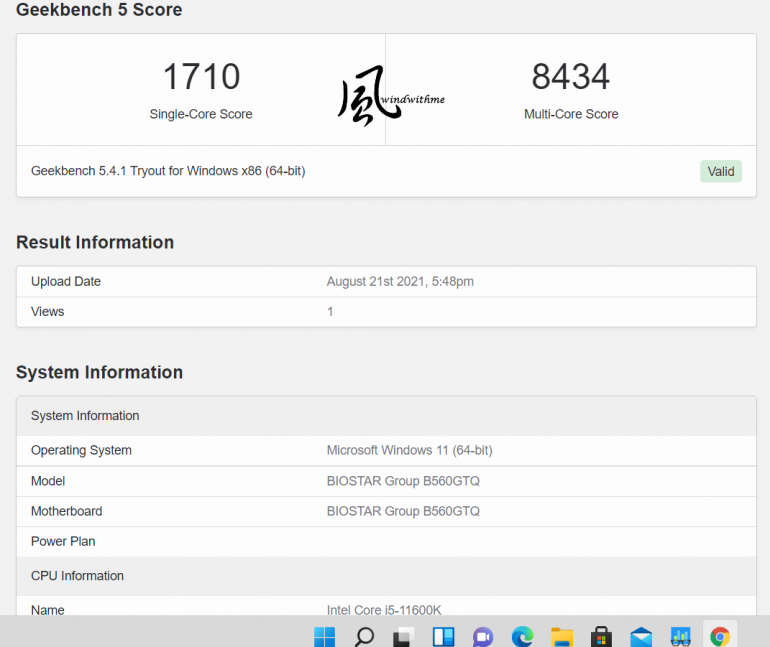Select the Upload Date row
This screenshot has height=647, width=770.
coord(386,281)
